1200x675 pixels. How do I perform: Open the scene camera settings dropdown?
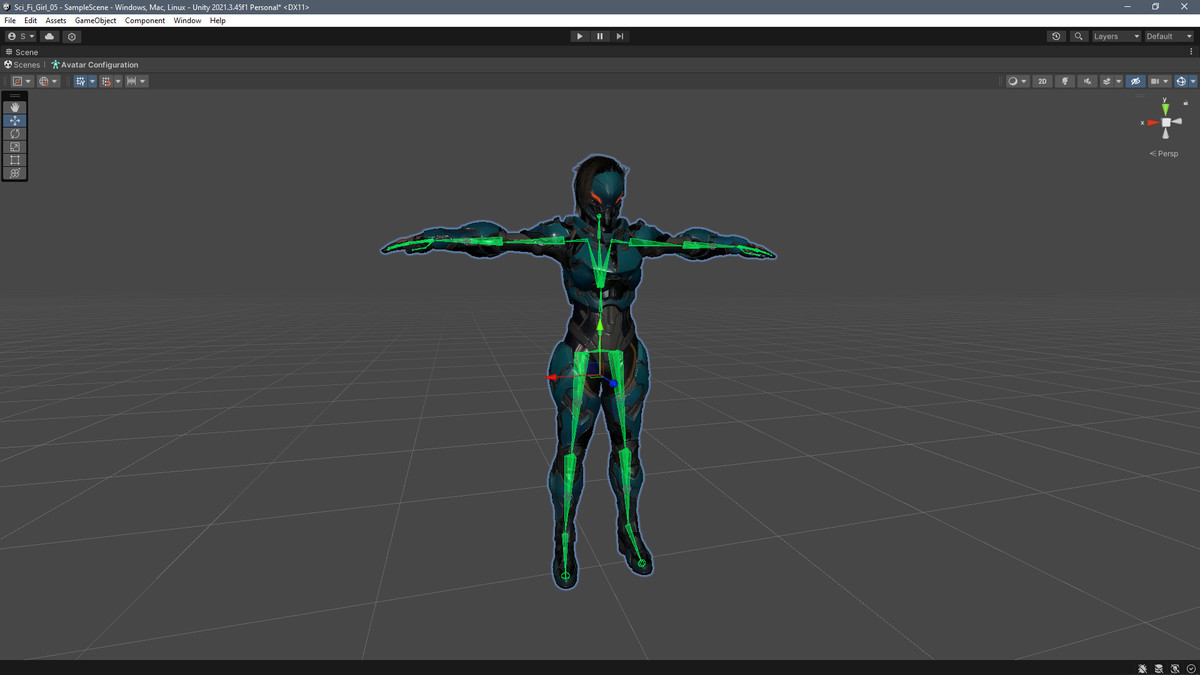[1159, 81]
